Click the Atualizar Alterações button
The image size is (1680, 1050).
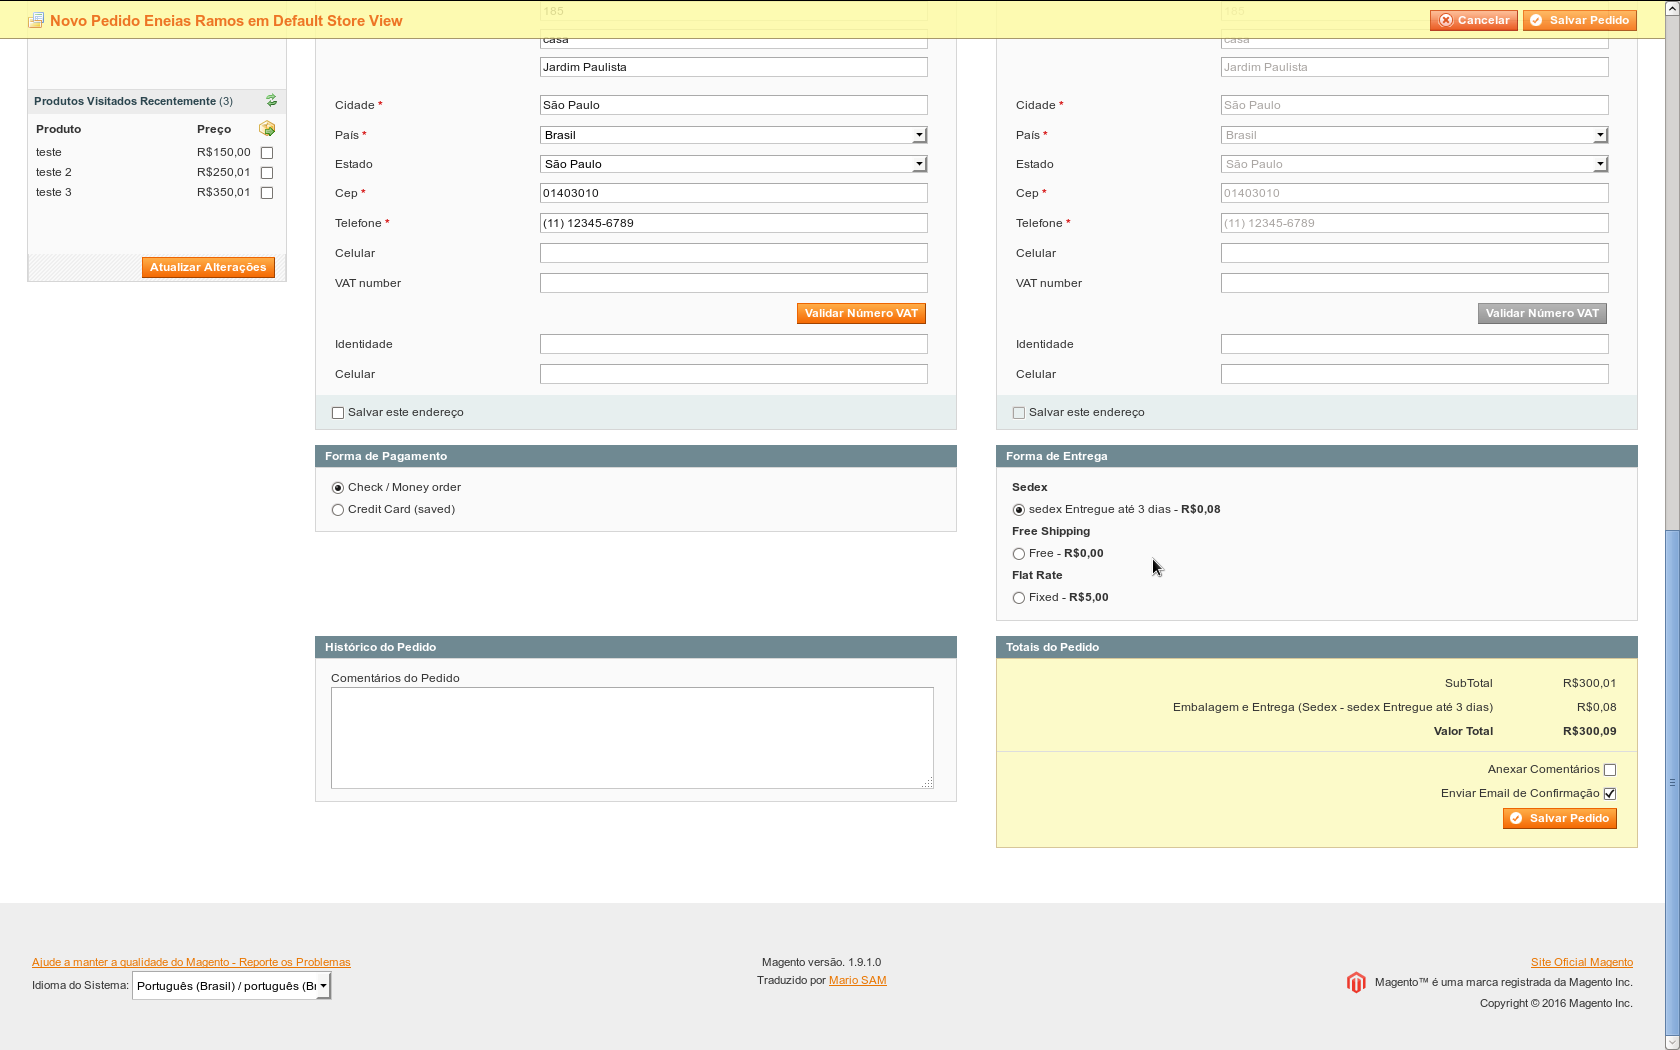click(x=208, y=267)
